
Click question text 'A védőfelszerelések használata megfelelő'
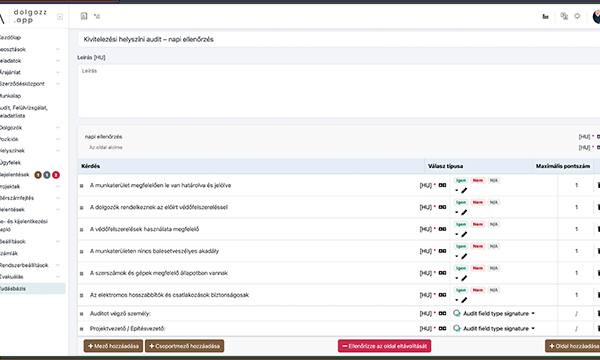pos(145,229)
